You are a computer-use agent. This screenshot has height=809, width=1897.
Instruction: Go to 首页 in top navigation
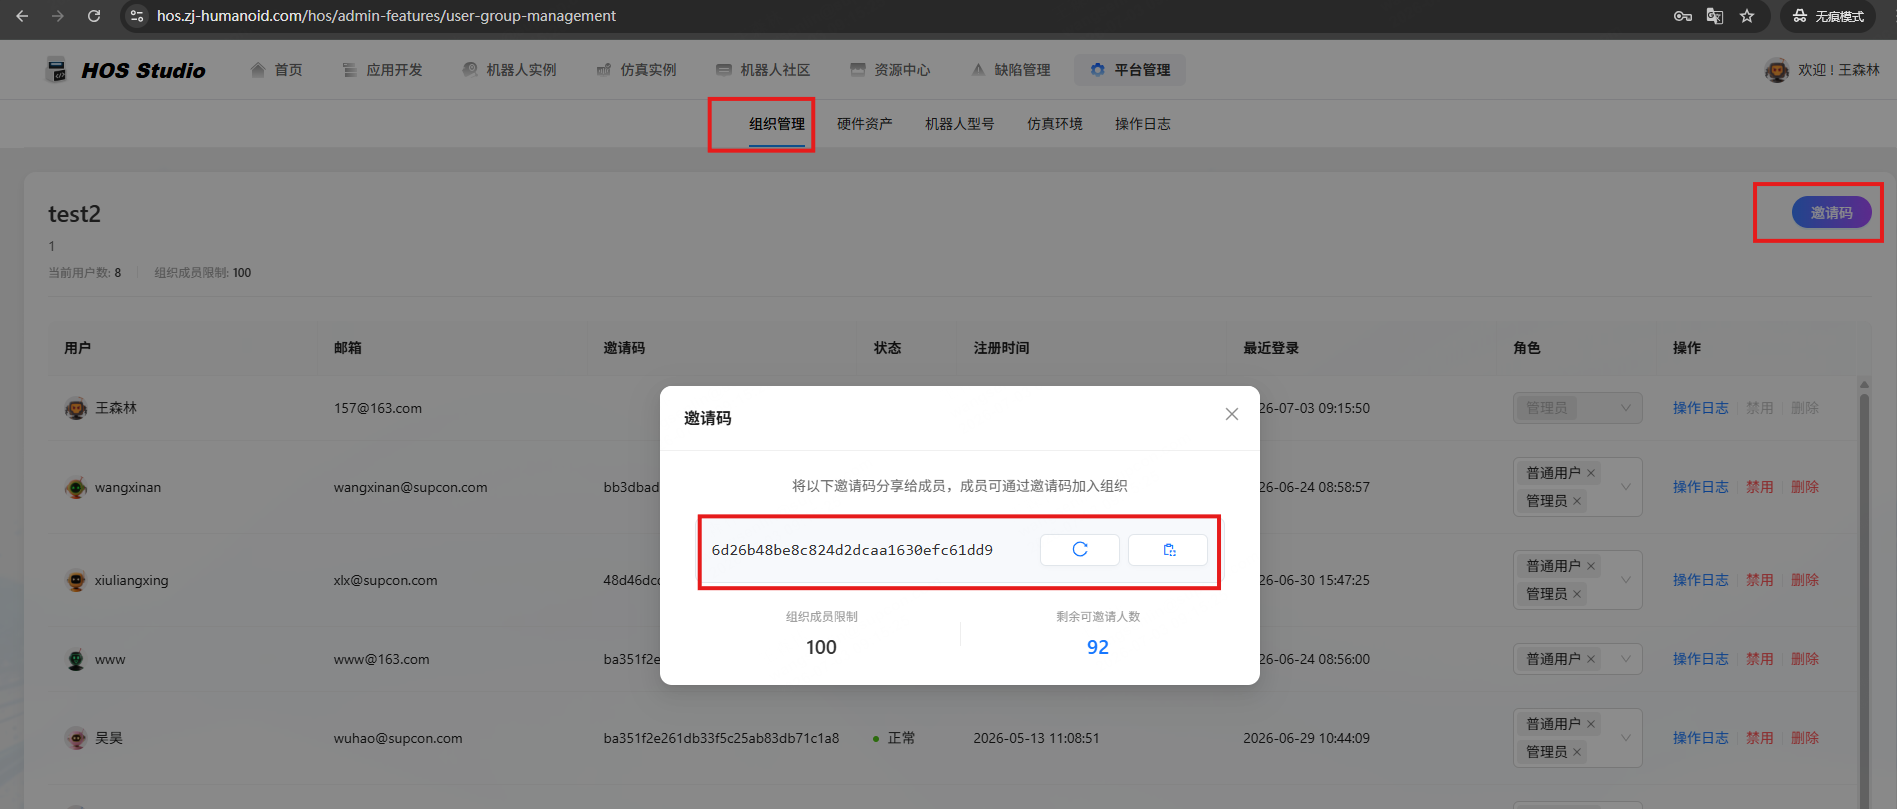coord(276,70)
